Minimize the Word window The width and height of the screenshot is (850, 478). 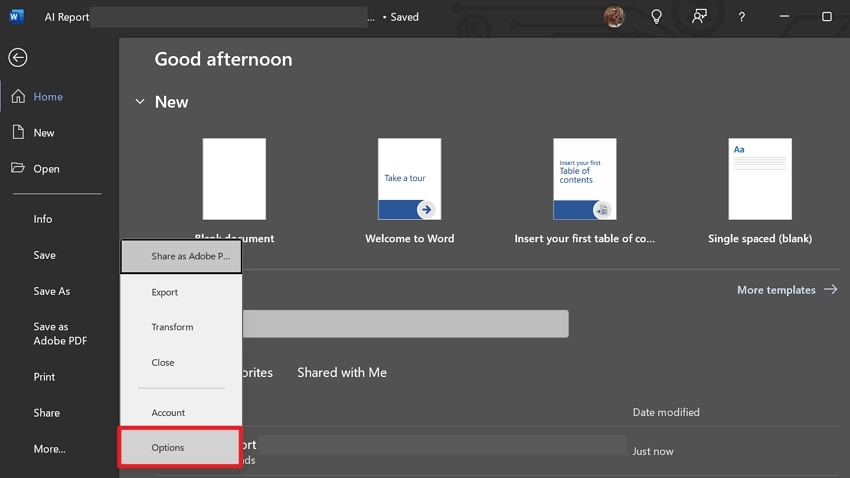784,16
